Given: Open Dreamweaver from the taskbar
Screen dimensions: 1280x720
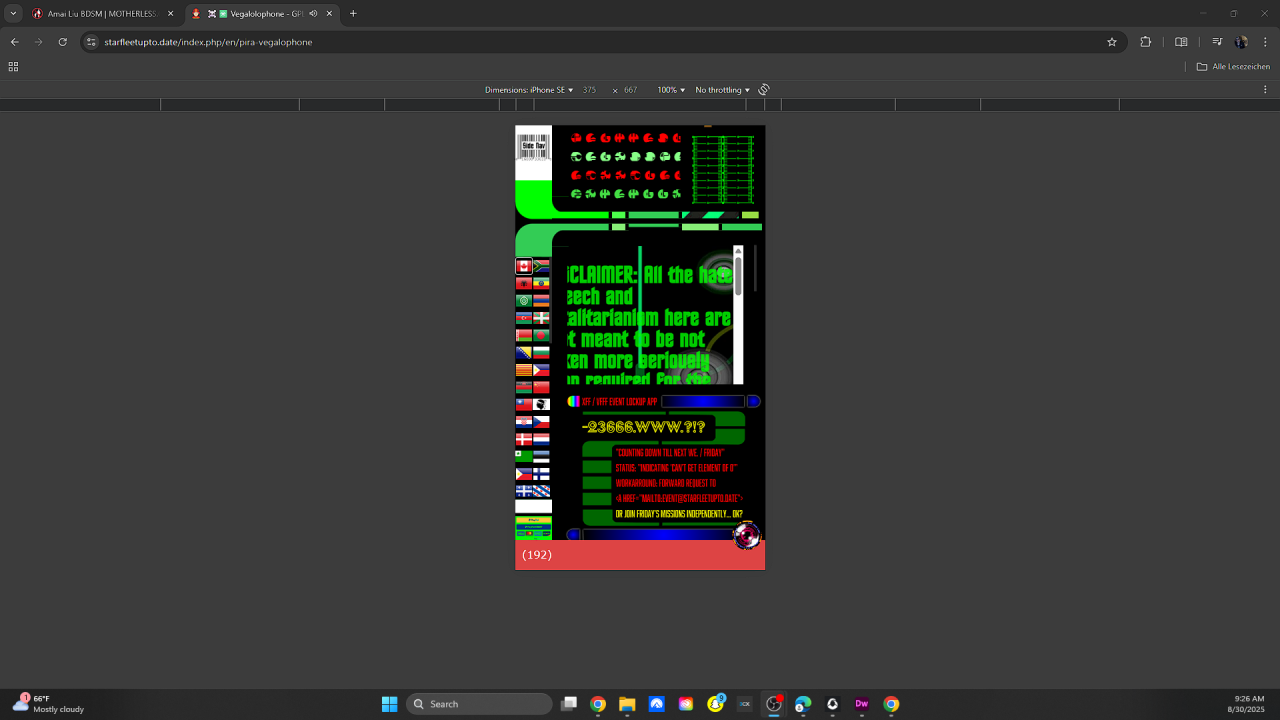Looking at the screenshot, I should (861, 704).
